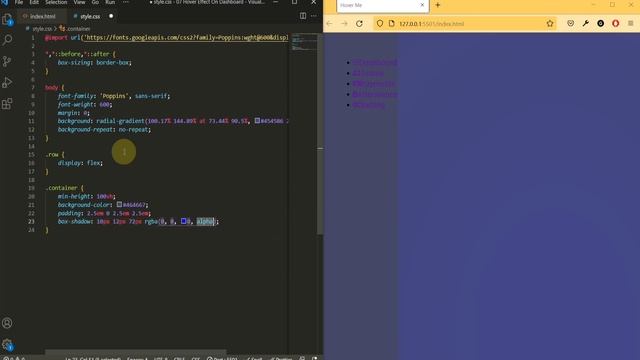Image resolution: width=640 pixels, height=360 pixels.
Task: Reload the browser page
Action: [359, 24]
